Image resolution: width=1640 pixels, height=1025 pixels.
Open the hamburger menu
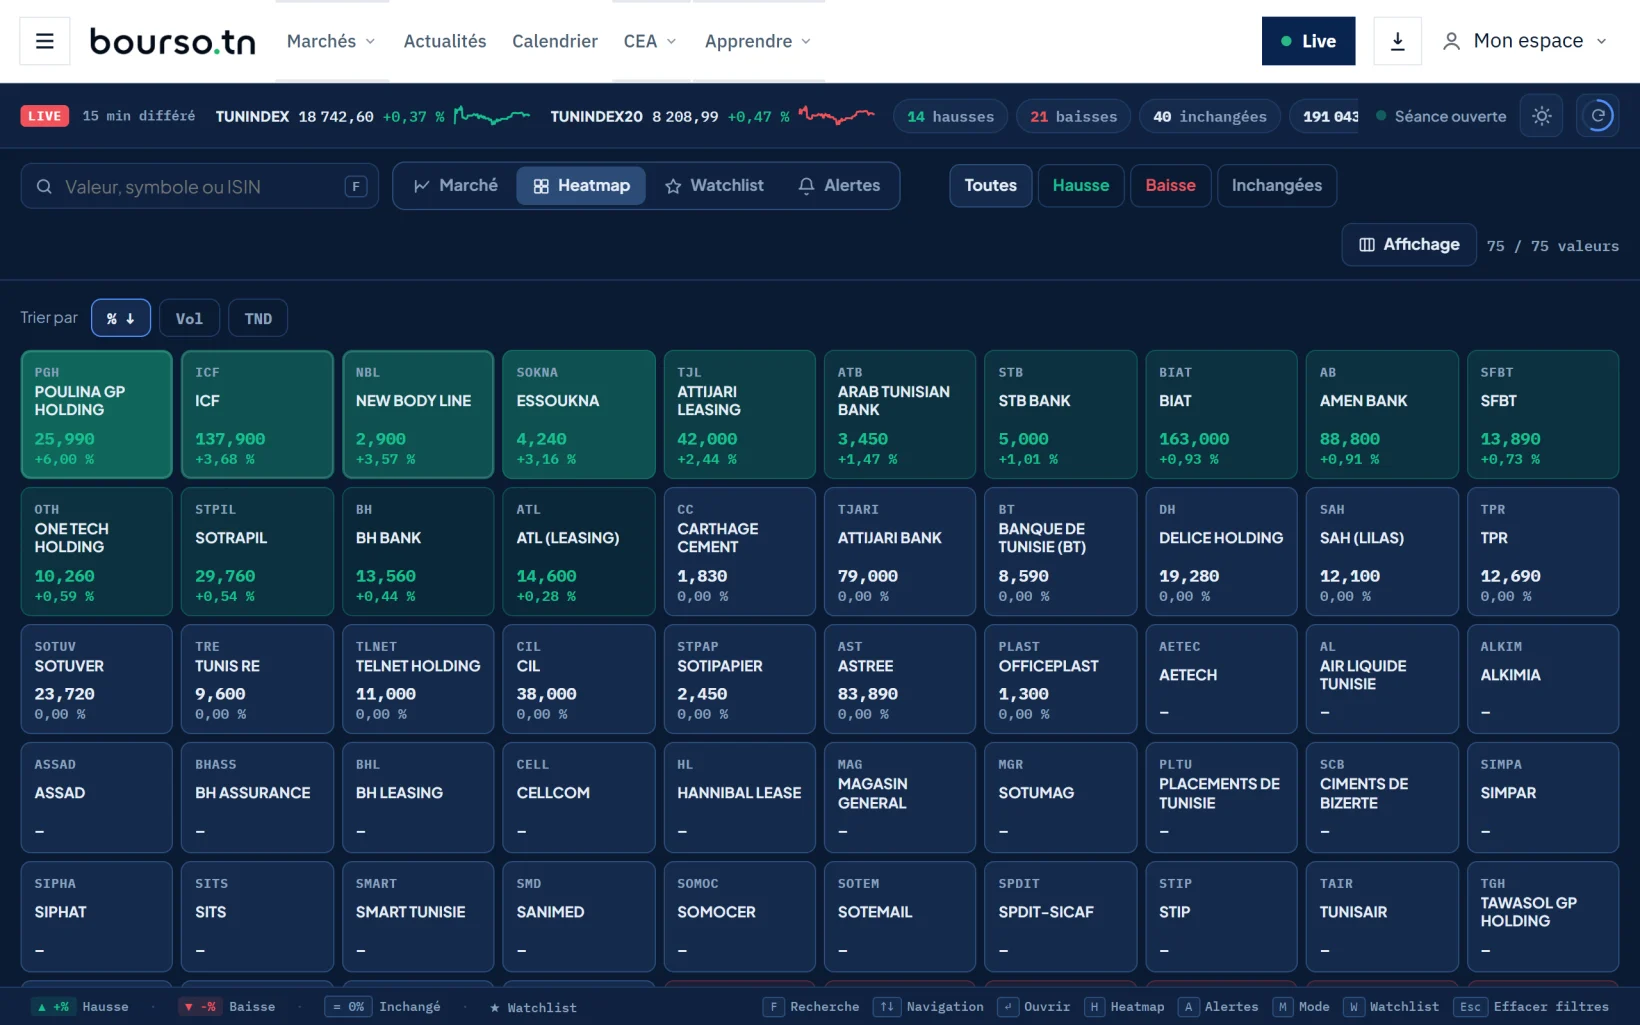point(45,41)
